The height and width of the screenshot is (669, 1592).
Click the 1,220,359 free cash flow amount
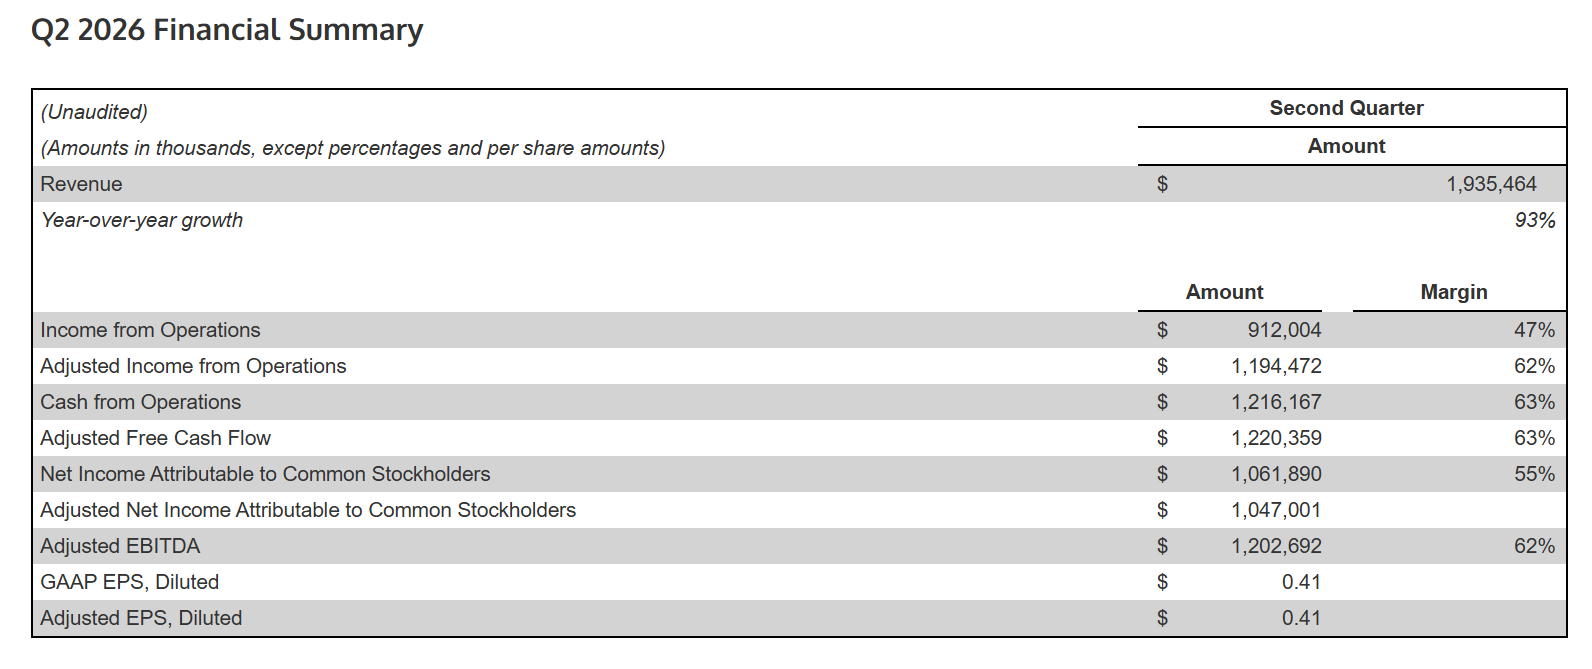pos(1276,438)
